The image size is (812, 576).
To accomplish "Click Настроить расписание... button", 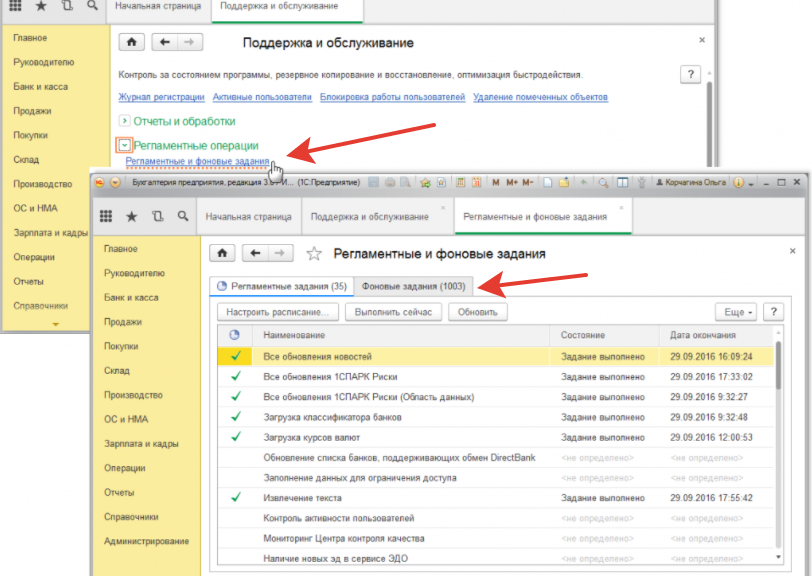I will 278,312.
